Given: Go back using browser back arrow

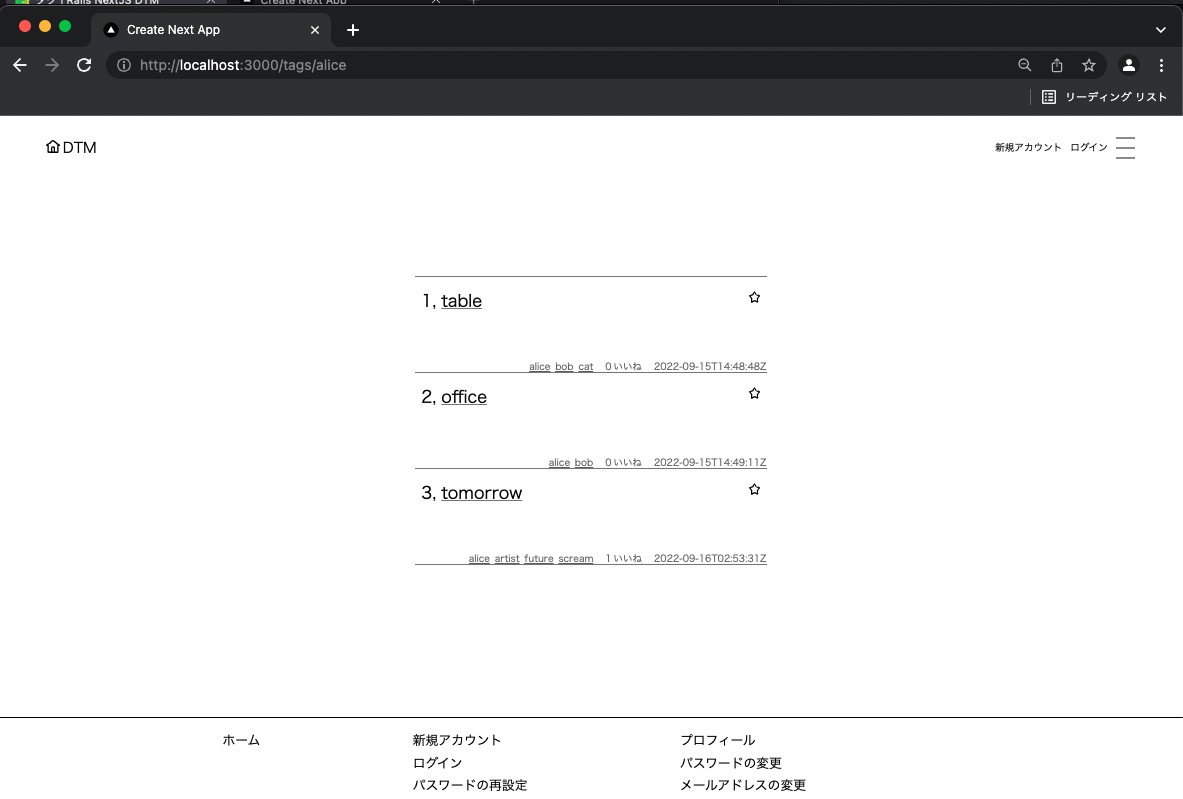Looking at the screenshot, I should click(20, 65).
